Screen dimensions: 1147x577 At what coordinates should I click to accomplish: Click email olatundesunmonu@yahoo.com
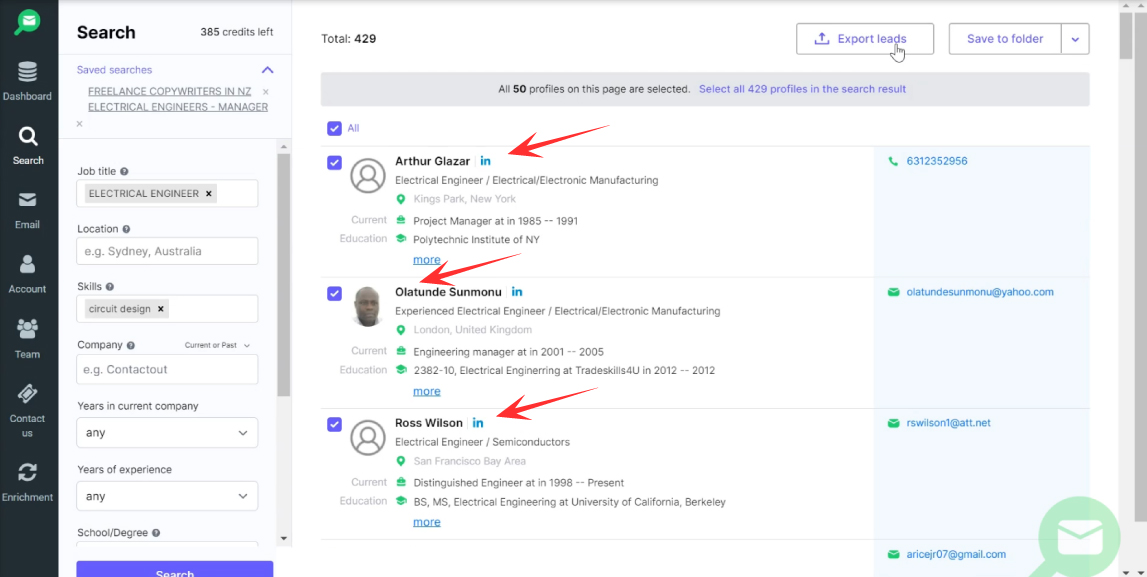(x=979, y=292)
